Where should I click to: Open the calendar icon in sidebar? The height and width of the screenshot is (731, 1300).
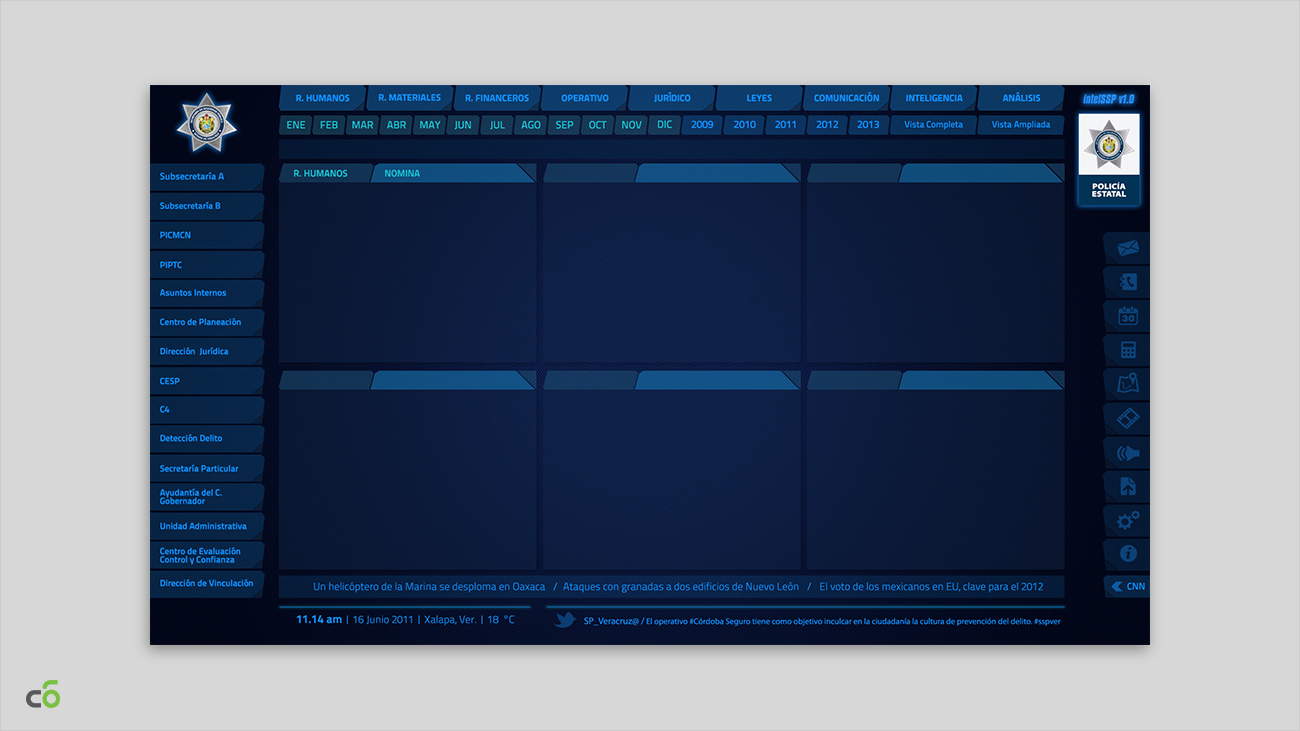click(1127, 316)
